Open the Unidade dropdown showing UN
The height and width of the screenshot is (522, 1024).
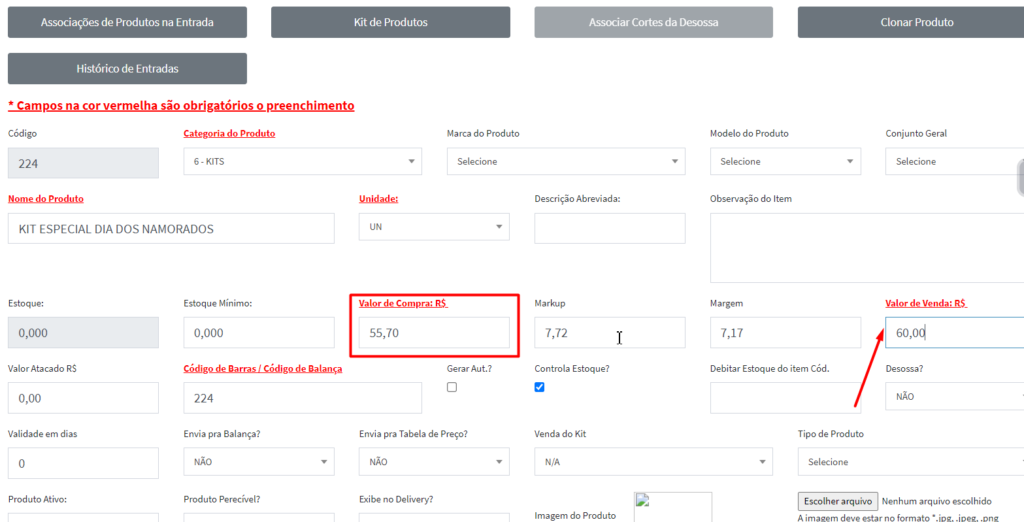pos(434,227)
